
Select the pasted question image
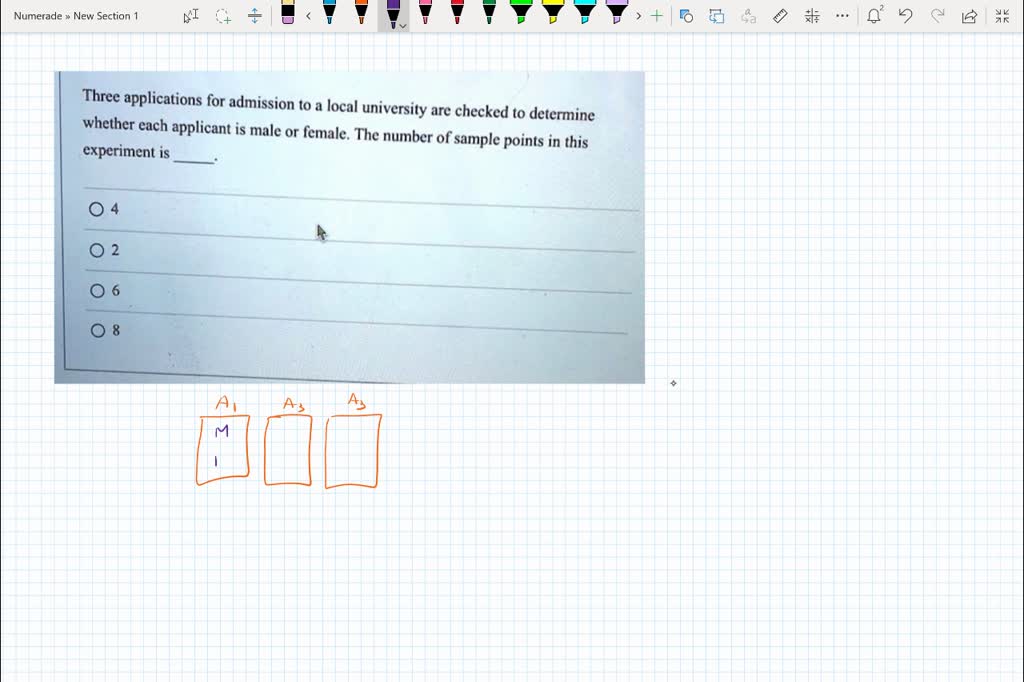coord(349,227)
